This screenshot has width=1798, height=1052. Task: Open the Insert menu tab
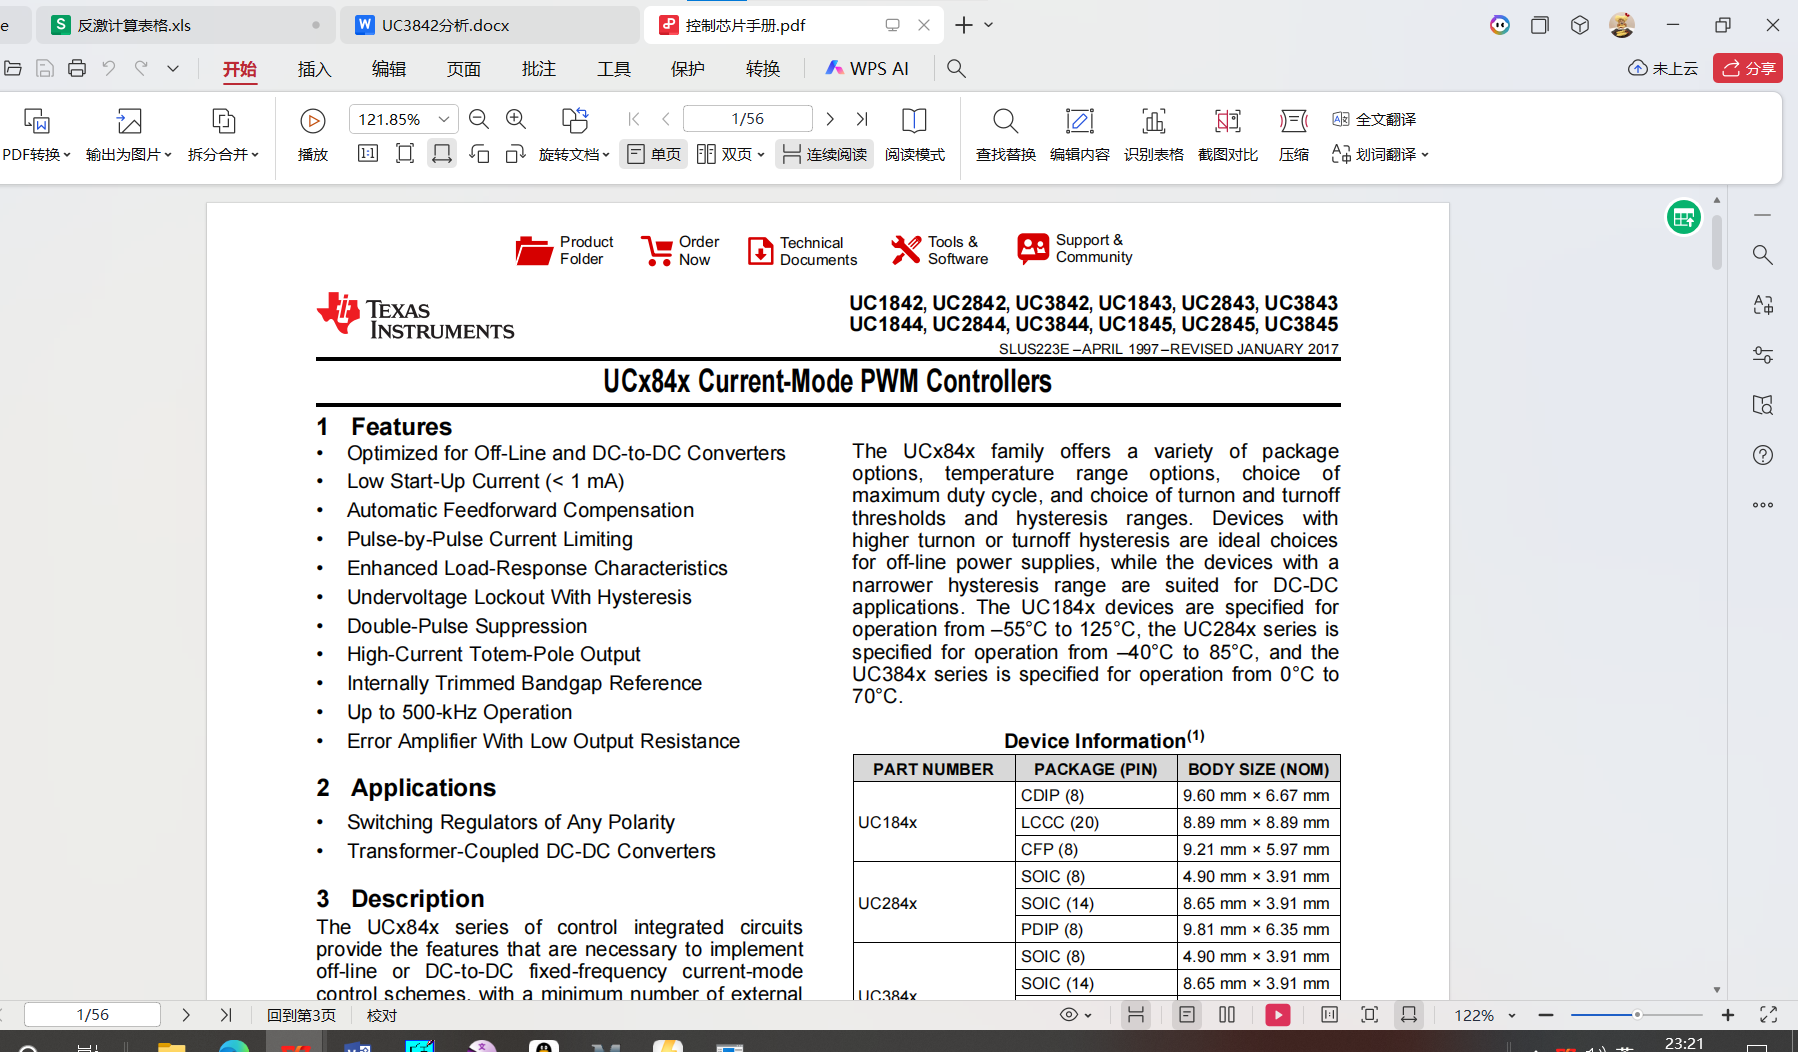[x=314, y=69]
